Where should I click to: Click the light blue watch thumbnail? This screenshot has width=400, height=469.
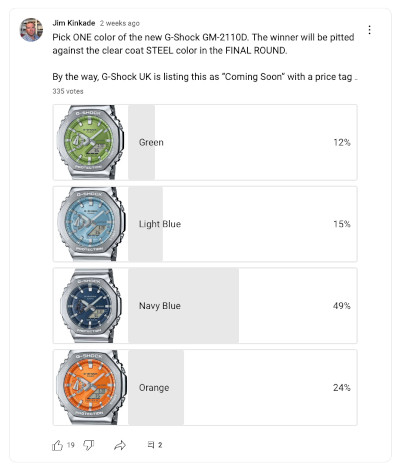91,224
